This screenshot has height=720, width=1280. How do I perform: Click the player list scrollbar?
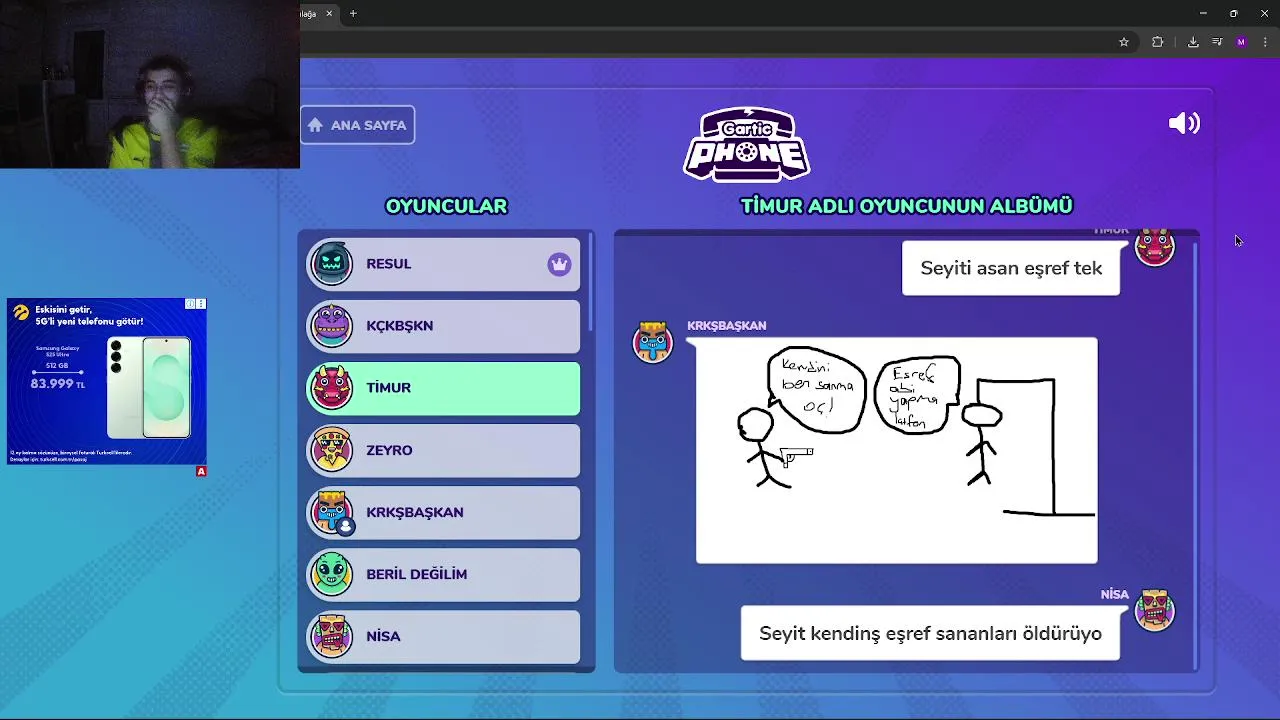coord(590,282)
